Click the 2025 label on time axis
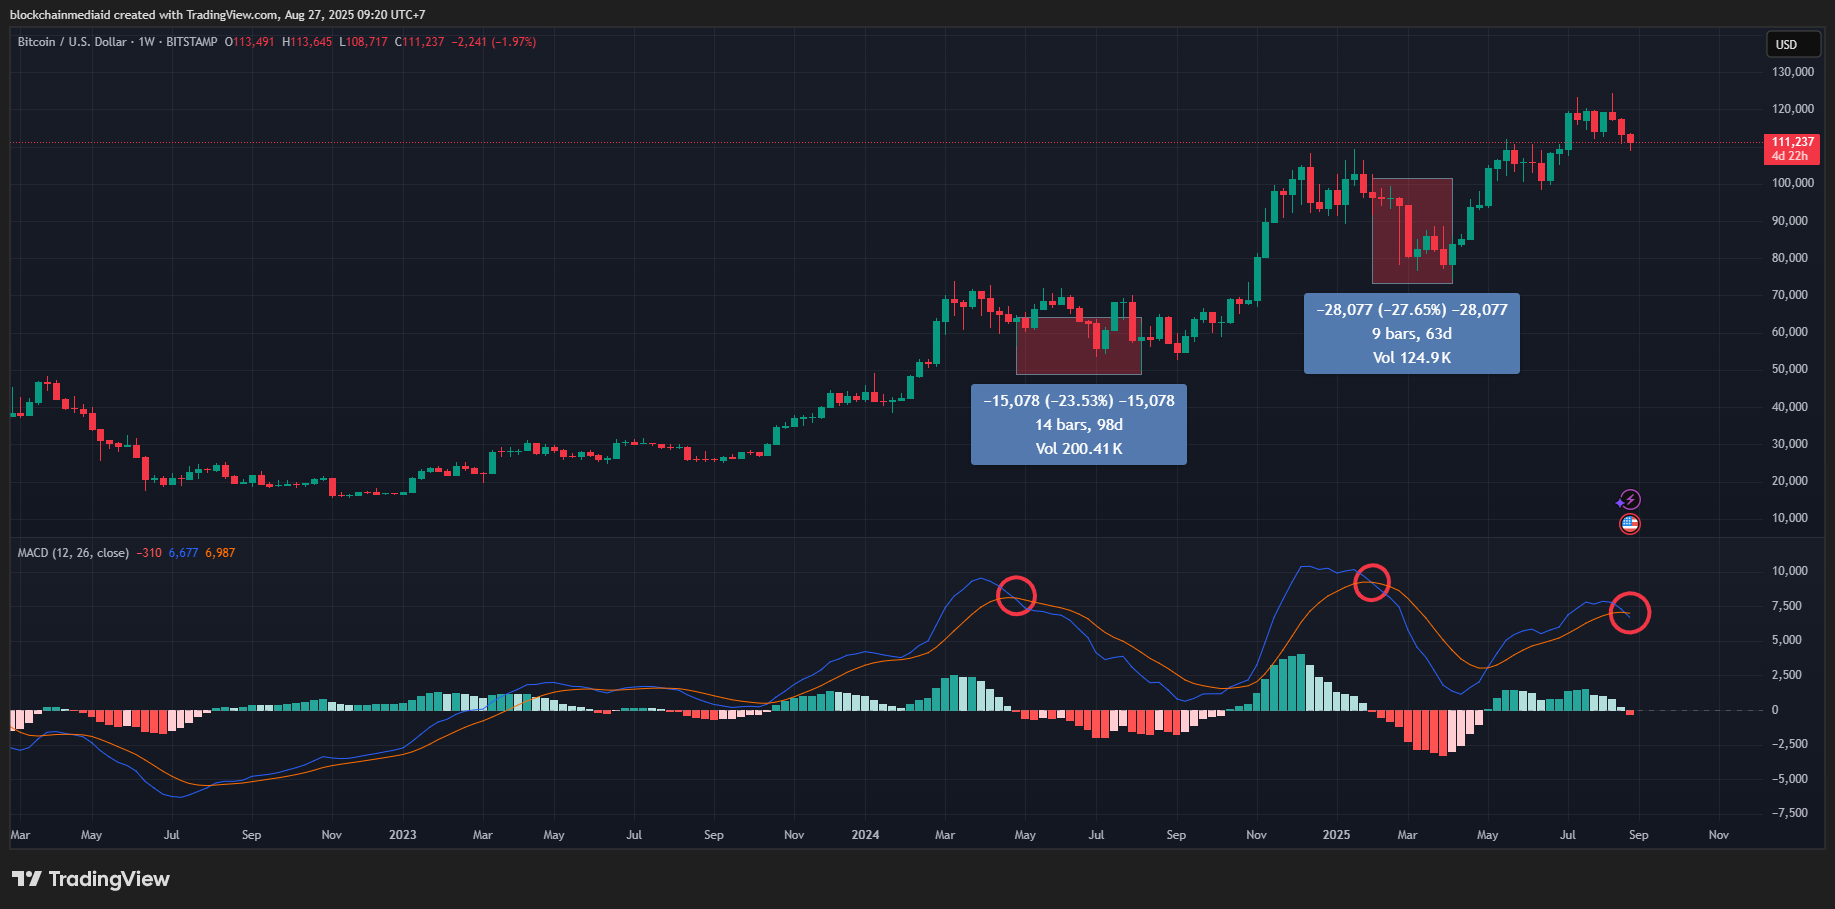Viewport: 1835px width, 909px height. pos(1336,835)
